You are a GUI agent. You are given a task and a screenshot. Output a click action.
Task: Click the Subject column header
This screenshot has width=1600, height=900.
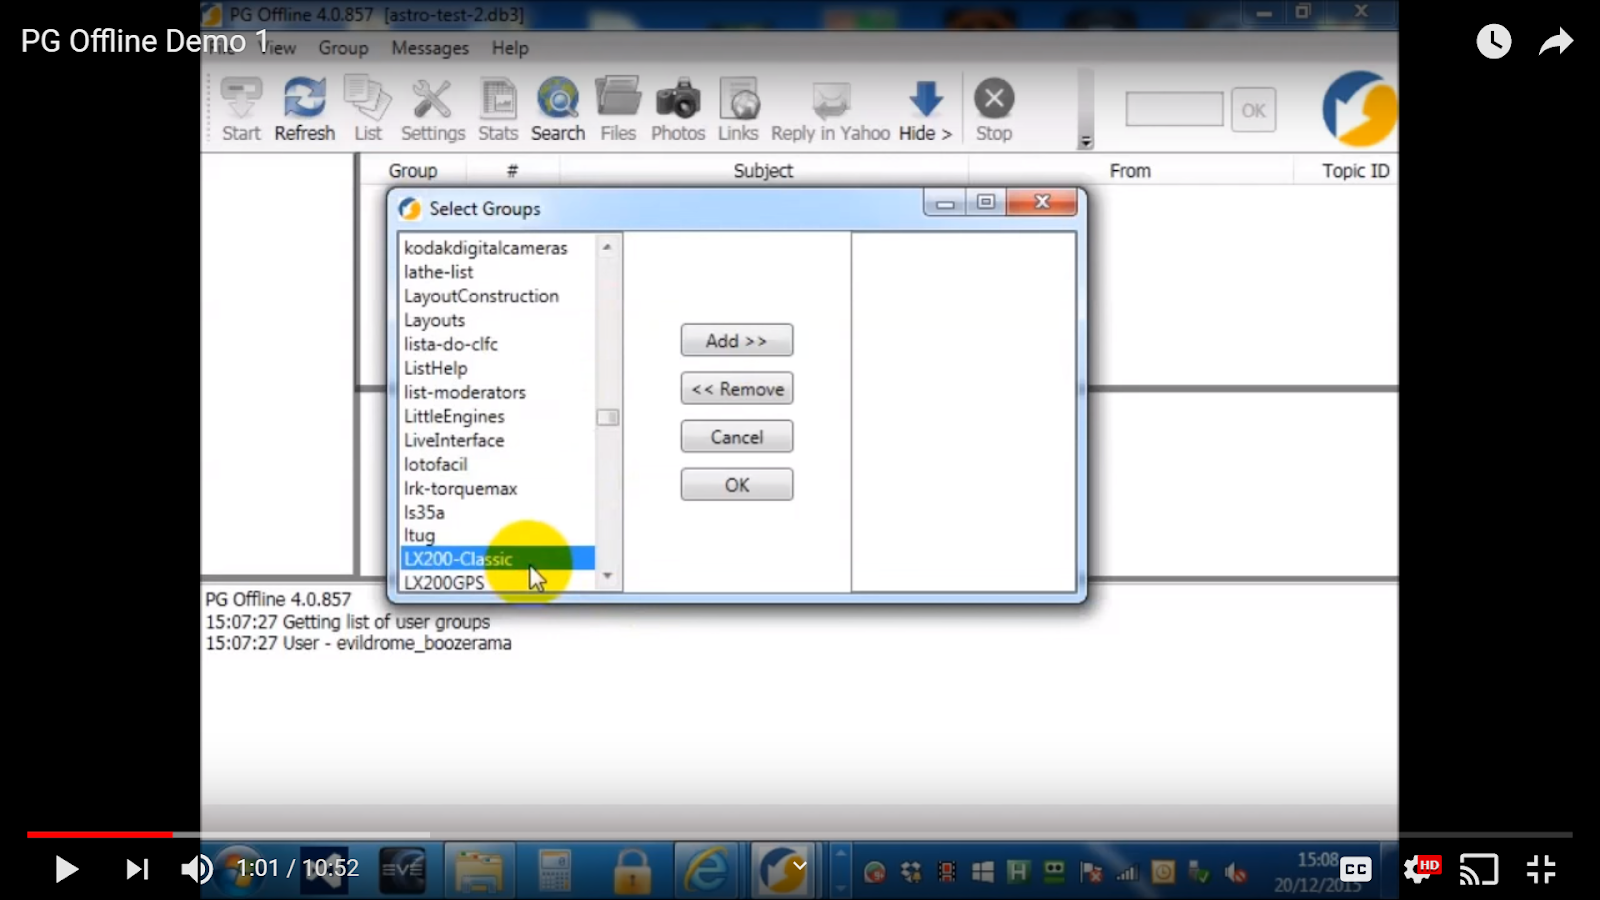(763, 171)
